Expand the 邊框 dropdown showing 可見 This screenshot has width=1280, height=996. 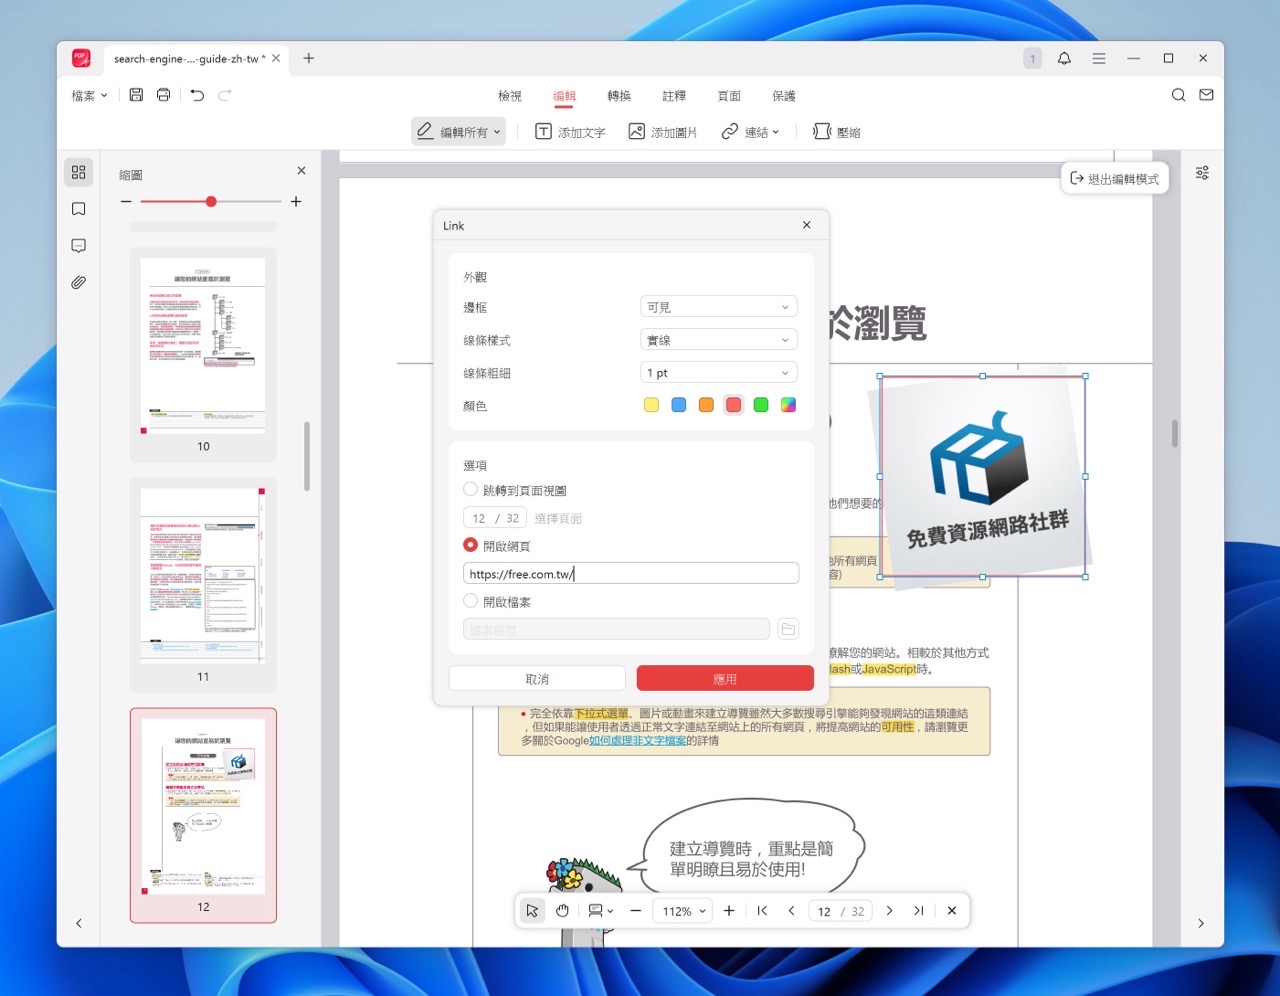coord(718,307)
